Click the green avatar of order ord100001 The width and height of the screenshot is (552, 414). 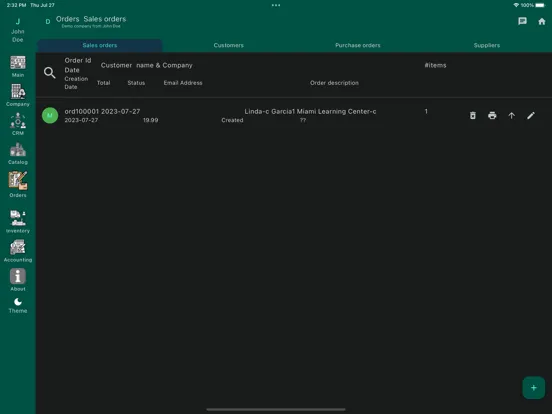click(x=50, y=115)
